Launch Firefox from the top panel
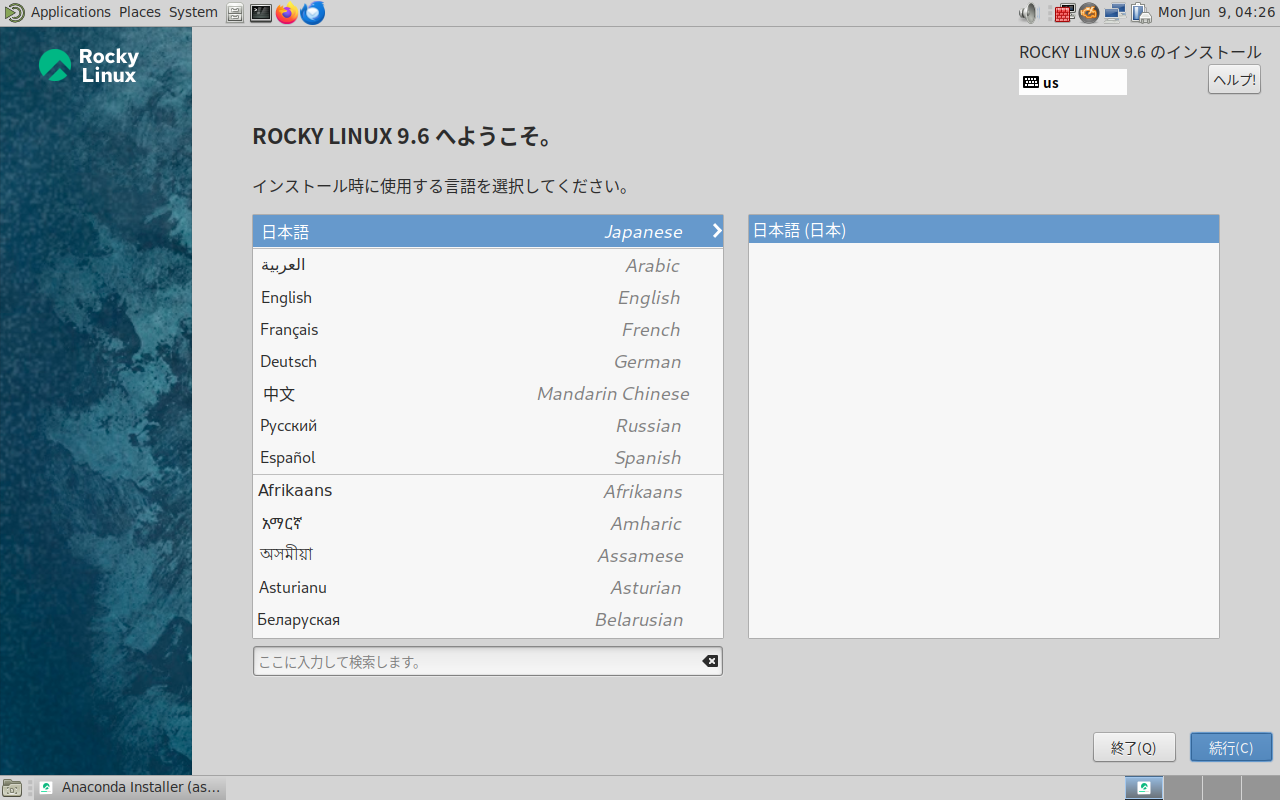Image resolution: width=1280 pixels, height=800 pixels. click(x=287, y=13)
